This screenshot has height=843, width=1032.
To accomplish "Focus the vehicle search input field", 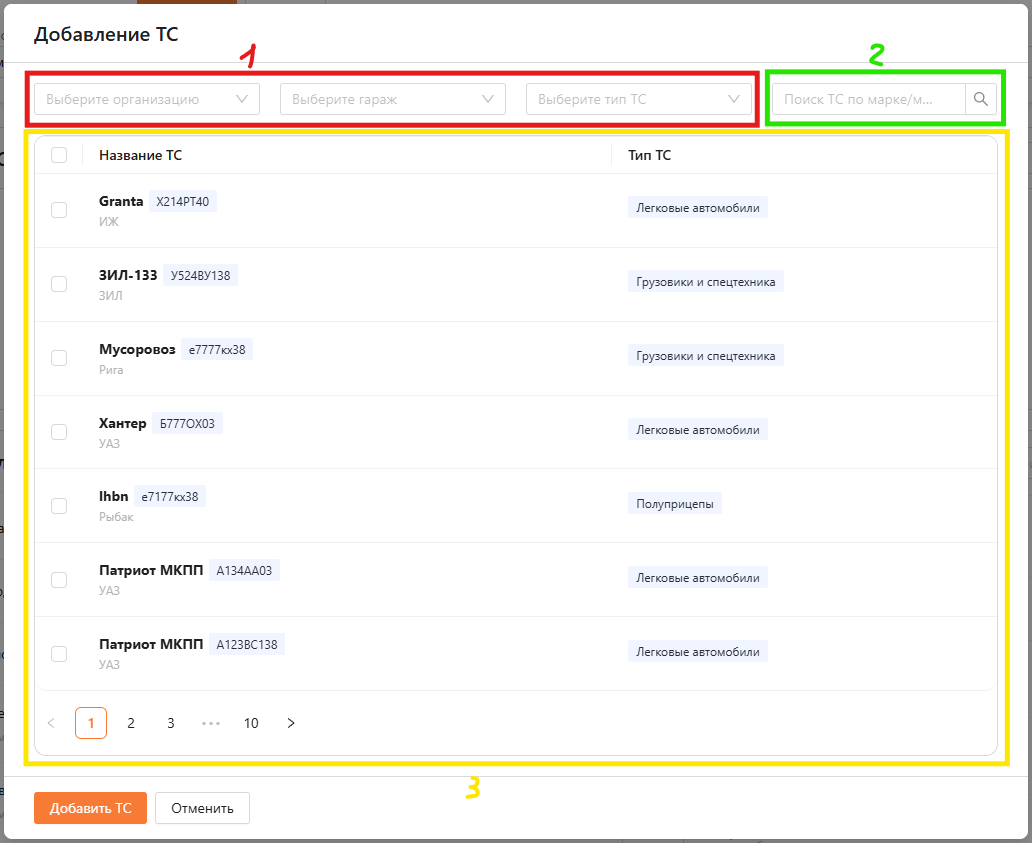I will point(867,99).
